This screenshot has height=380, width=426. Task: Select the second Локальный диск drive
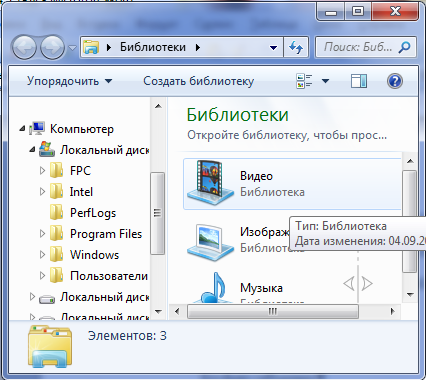point(104,297)
